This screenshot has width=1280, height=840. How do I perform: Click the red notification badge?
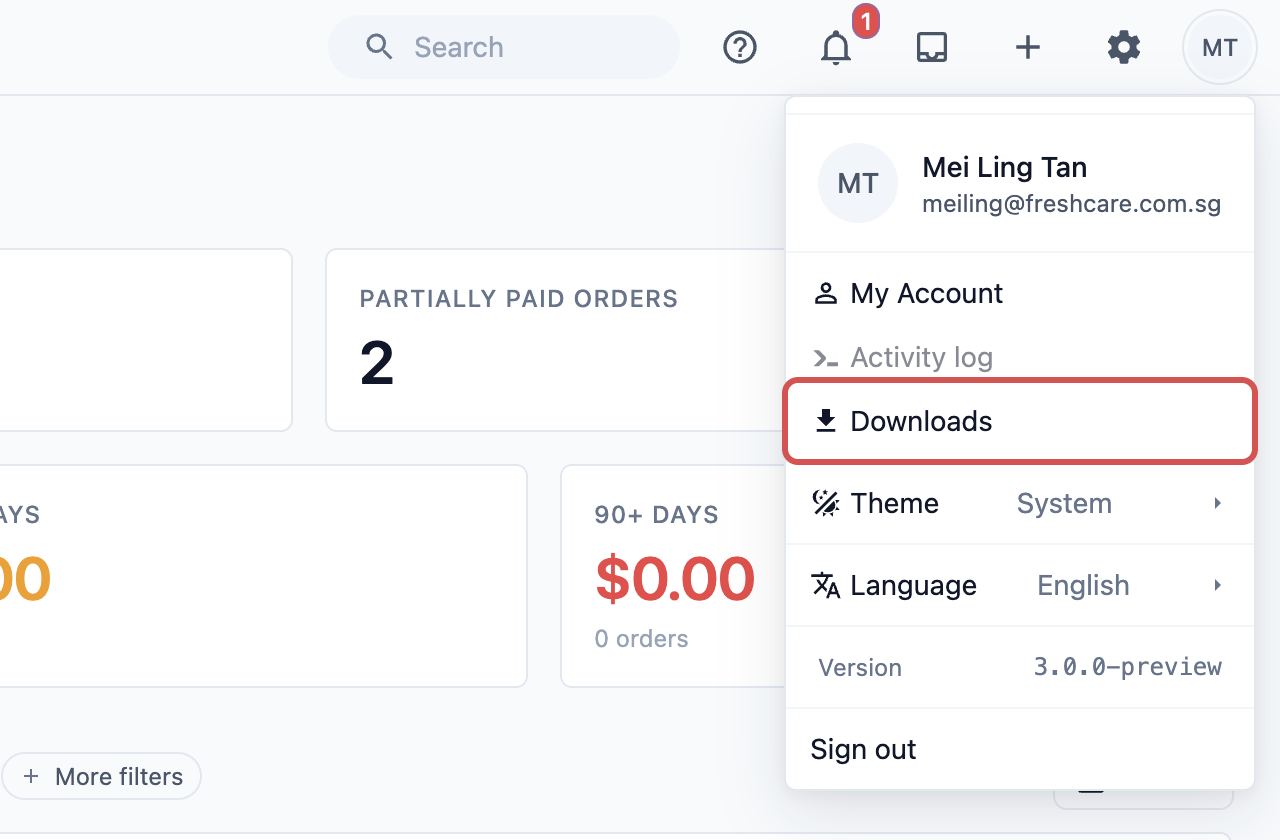[866, 21]
